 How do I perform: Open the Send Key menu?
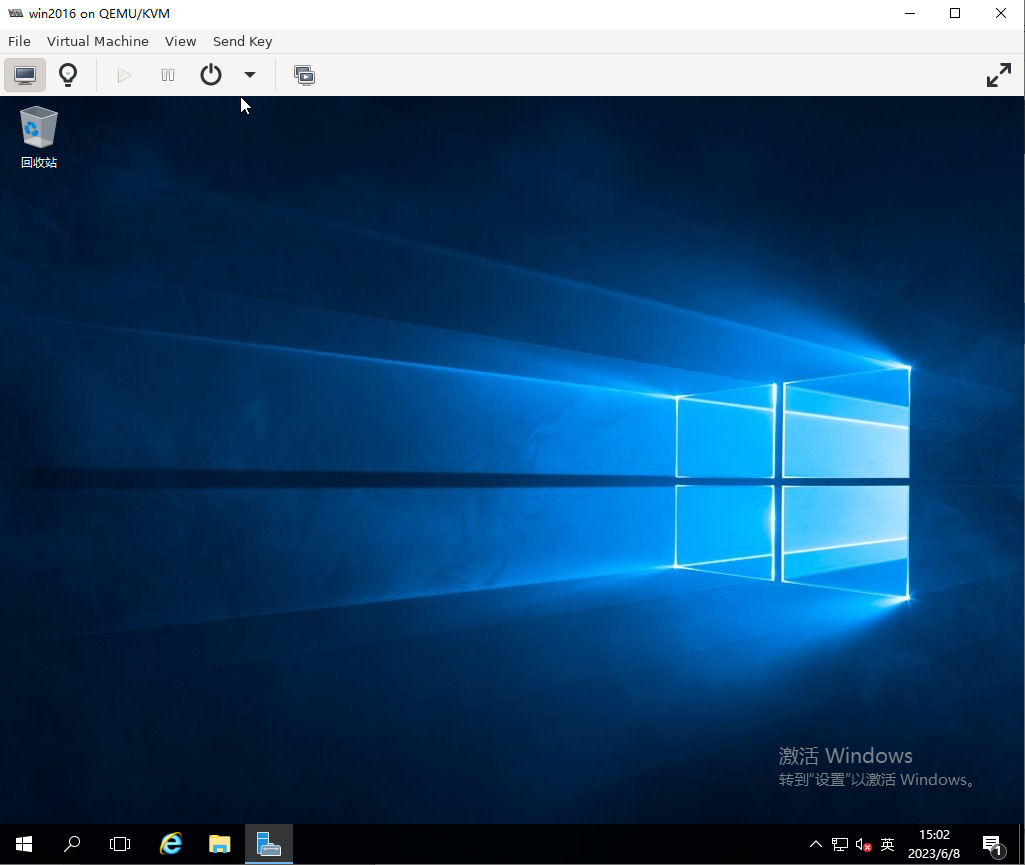242,41
